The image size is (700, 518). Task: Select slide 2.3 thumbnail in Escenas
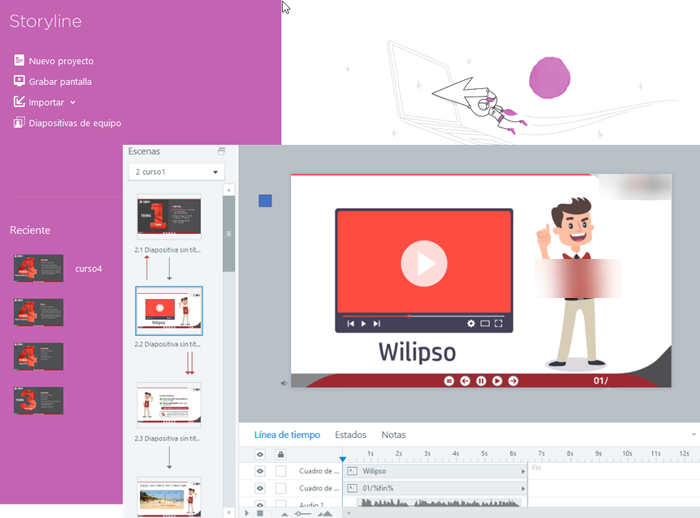(x=169, y=404)
